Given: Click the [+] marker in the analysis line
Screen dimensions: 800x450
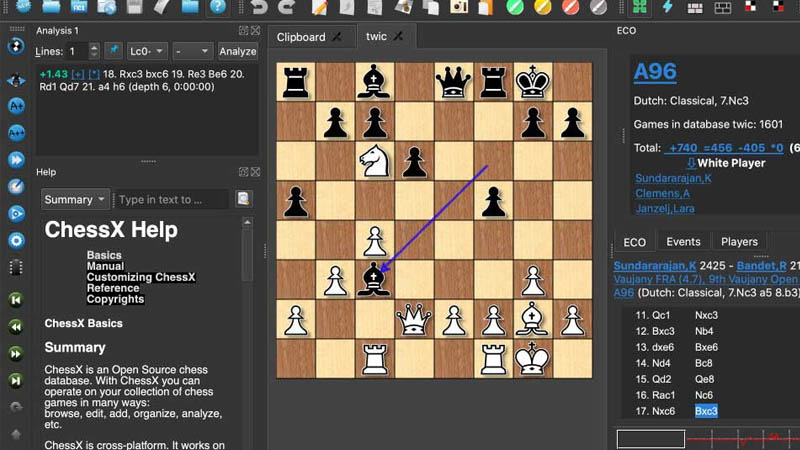Looking at the screenshot, I should 78,74.
